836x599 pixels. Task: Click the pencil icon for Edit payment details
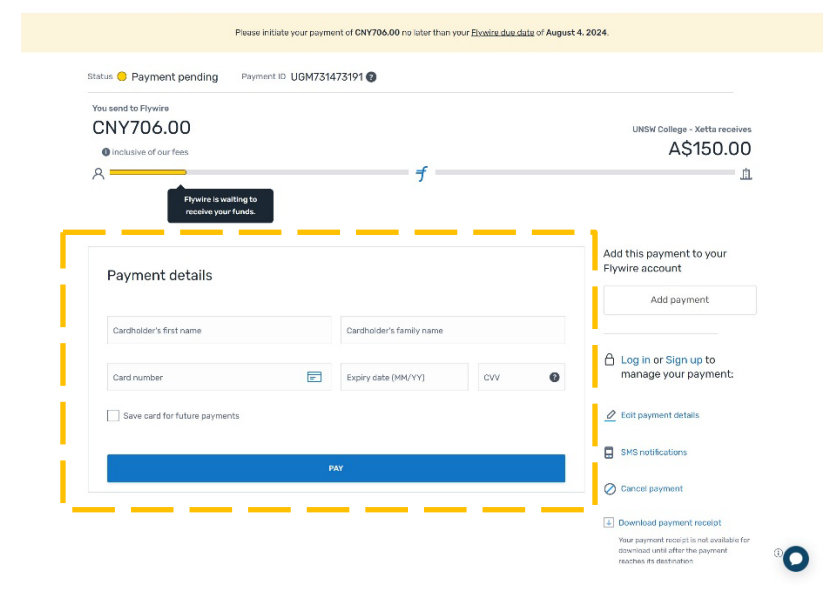click(x=610, y=415)
